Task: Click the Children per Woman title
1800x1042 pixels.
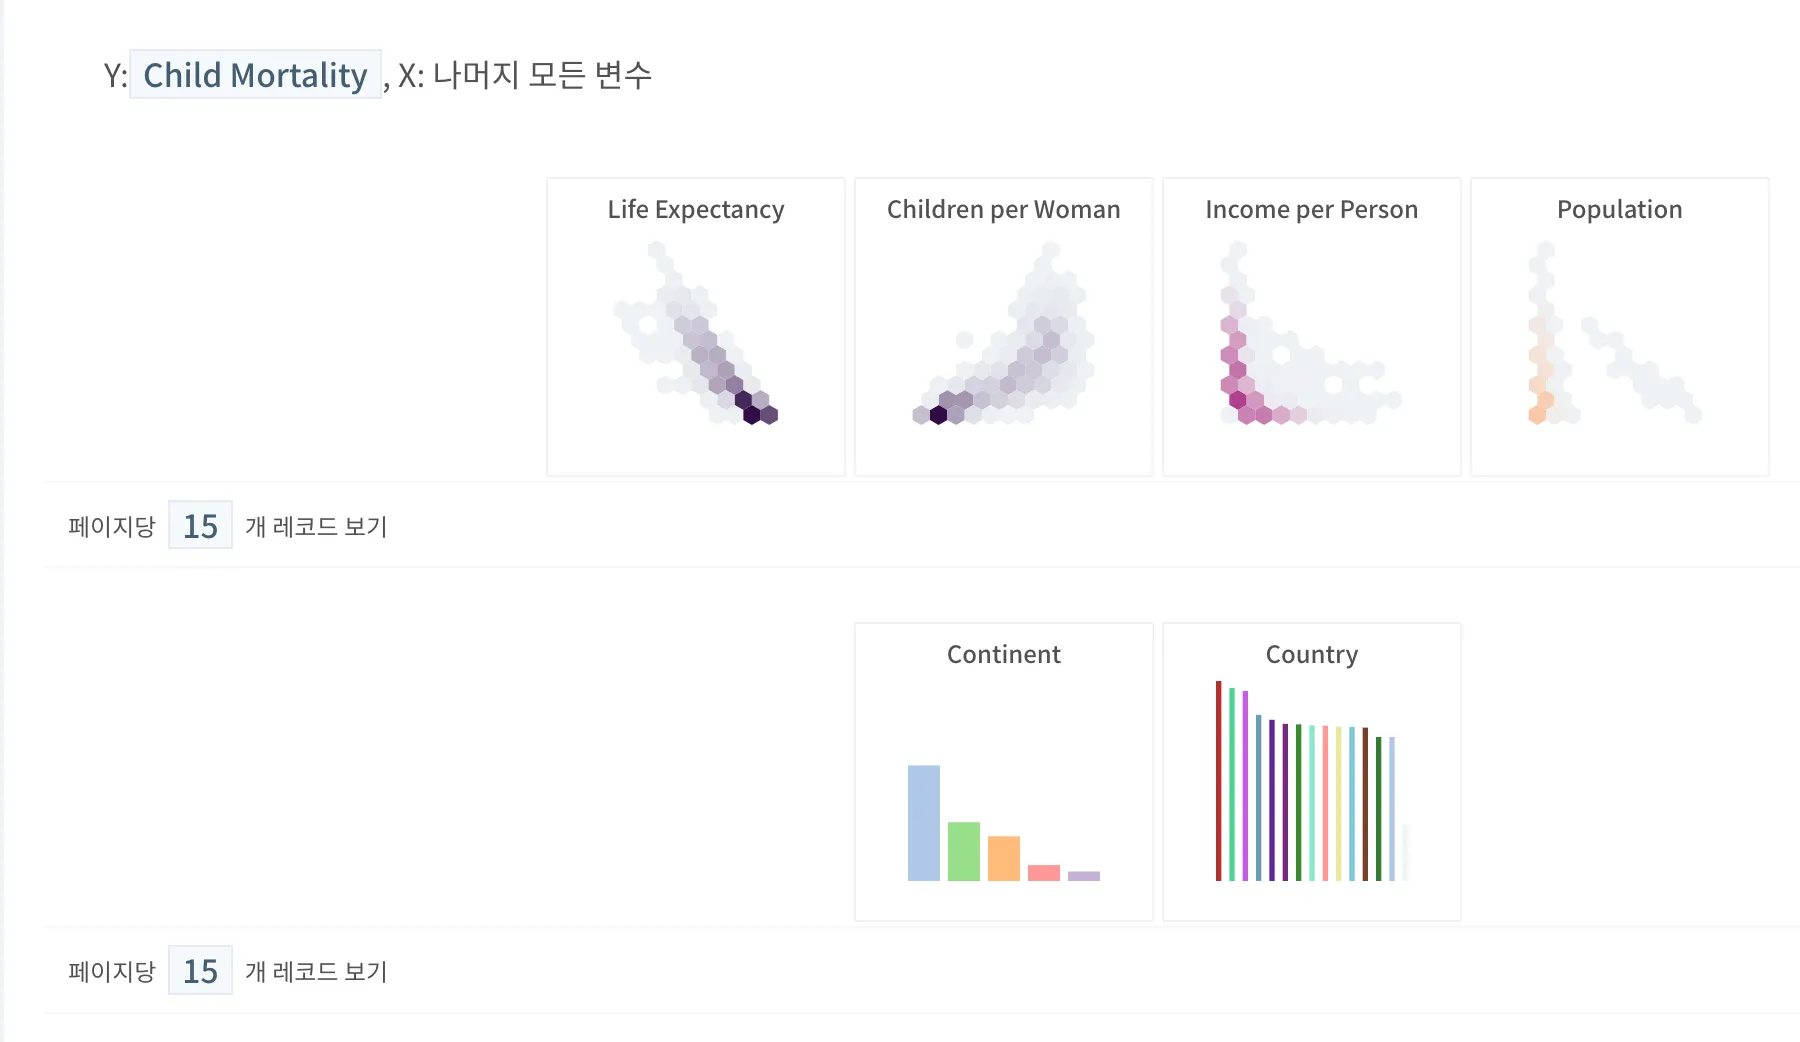Action: pos(1004,209)
